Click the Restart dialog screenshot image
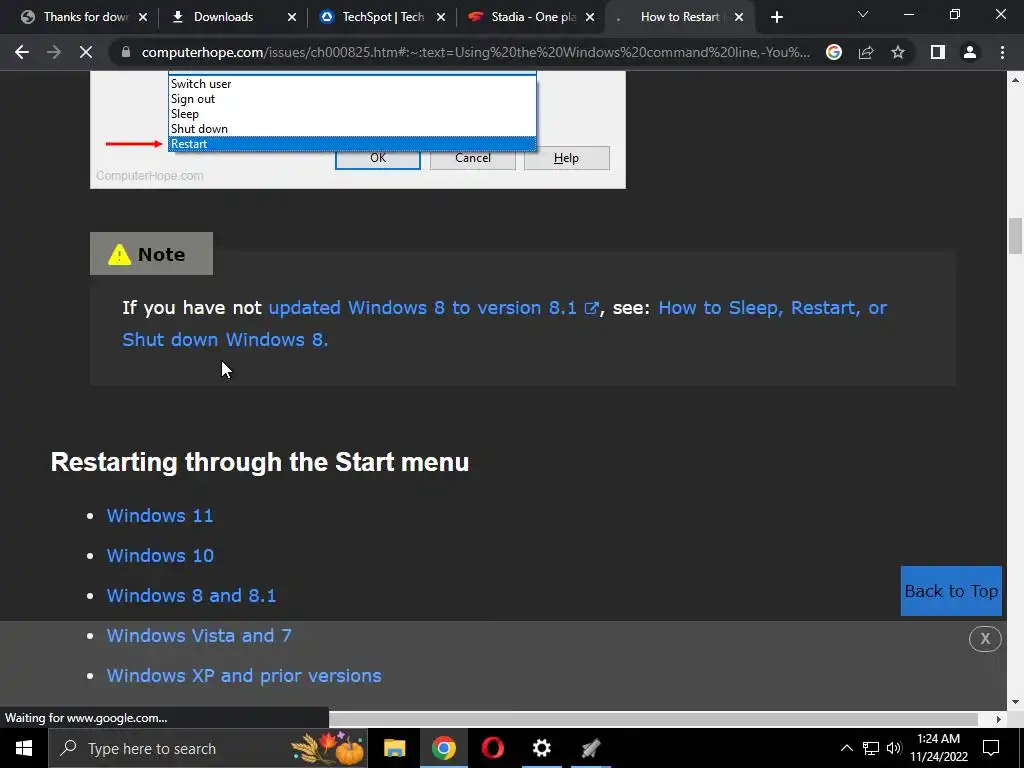The height and width of the screenshot is (768, 1024). tap(357, 130)
